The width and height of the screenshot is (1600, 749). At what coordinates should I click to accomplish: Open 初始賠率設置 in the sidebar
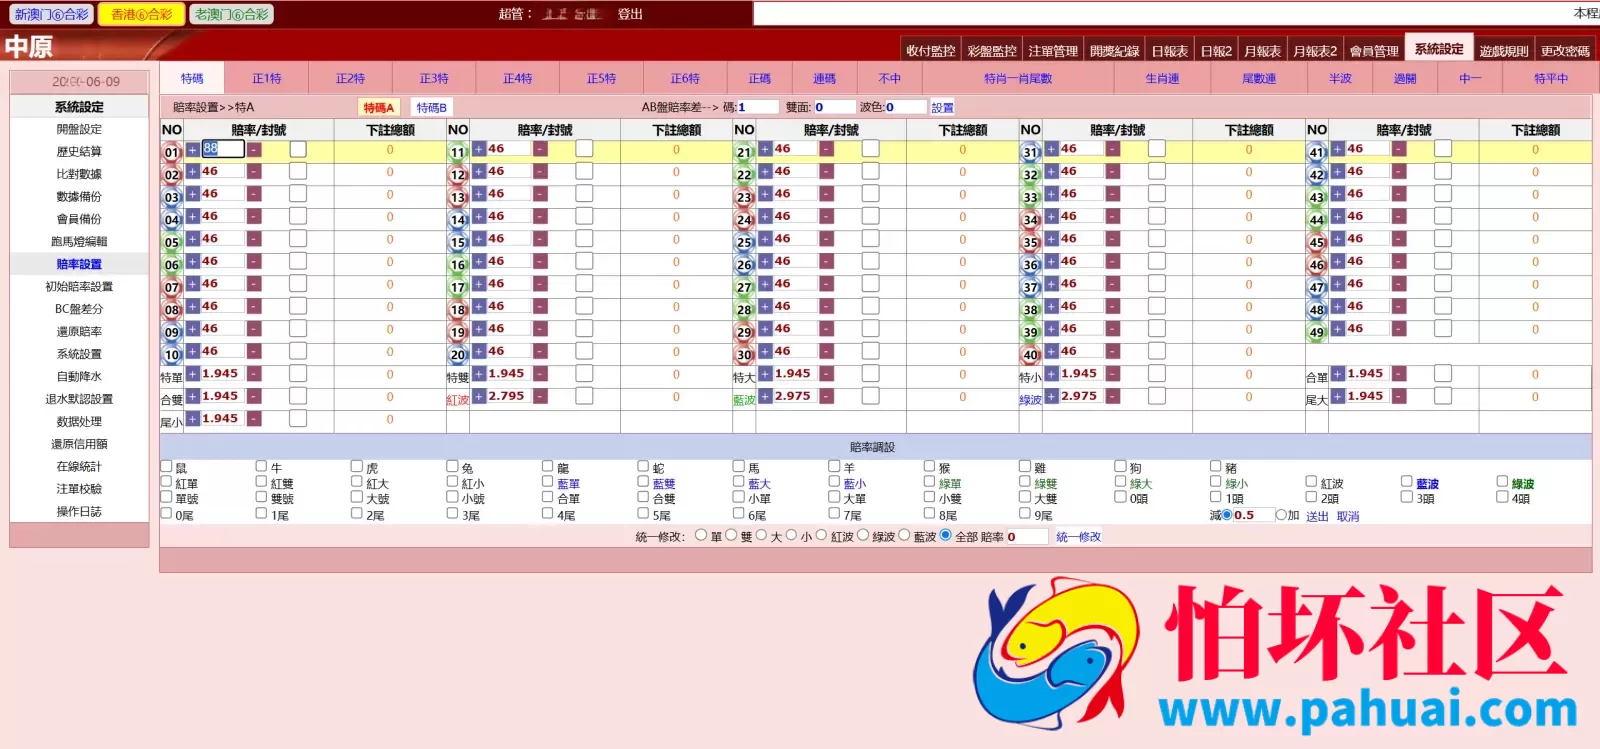click(79, 287)
